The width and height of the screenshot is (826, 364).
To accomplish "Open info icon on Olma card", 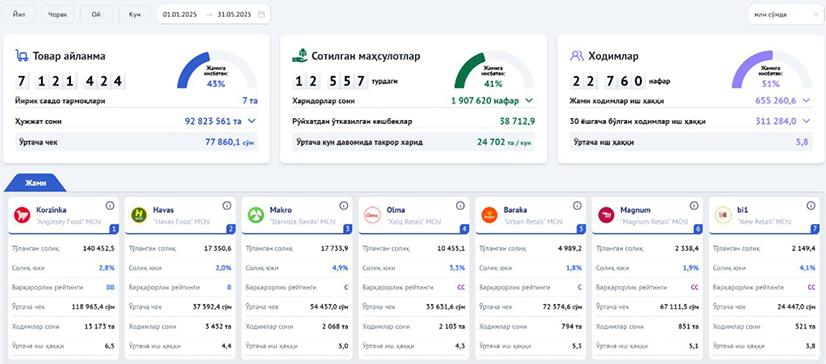I will (x=460, y=205).
